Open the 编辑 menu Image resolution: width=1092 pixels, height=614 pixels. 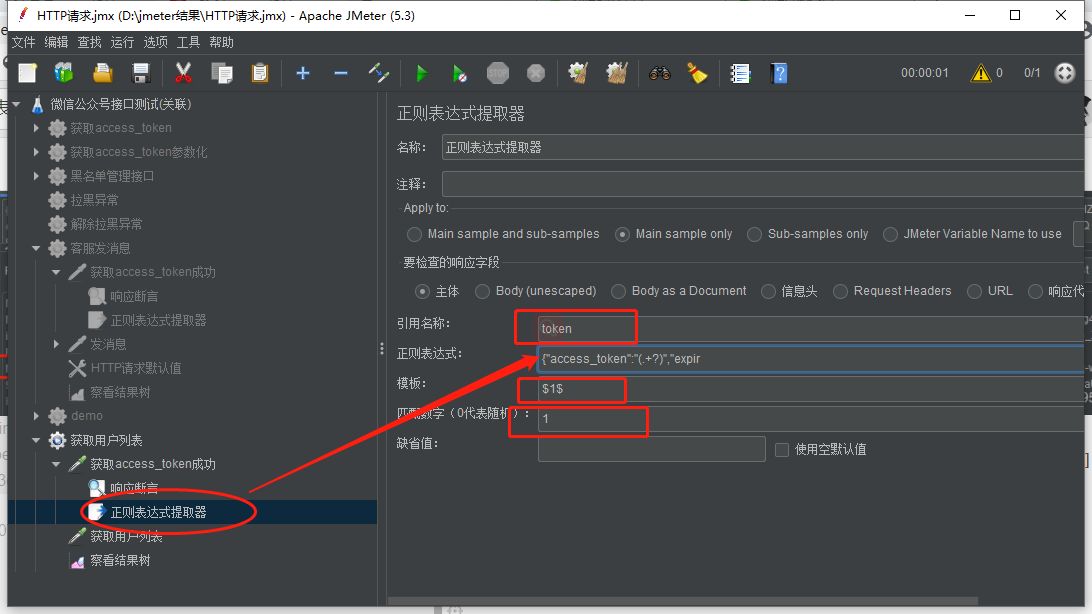(56, 42)
